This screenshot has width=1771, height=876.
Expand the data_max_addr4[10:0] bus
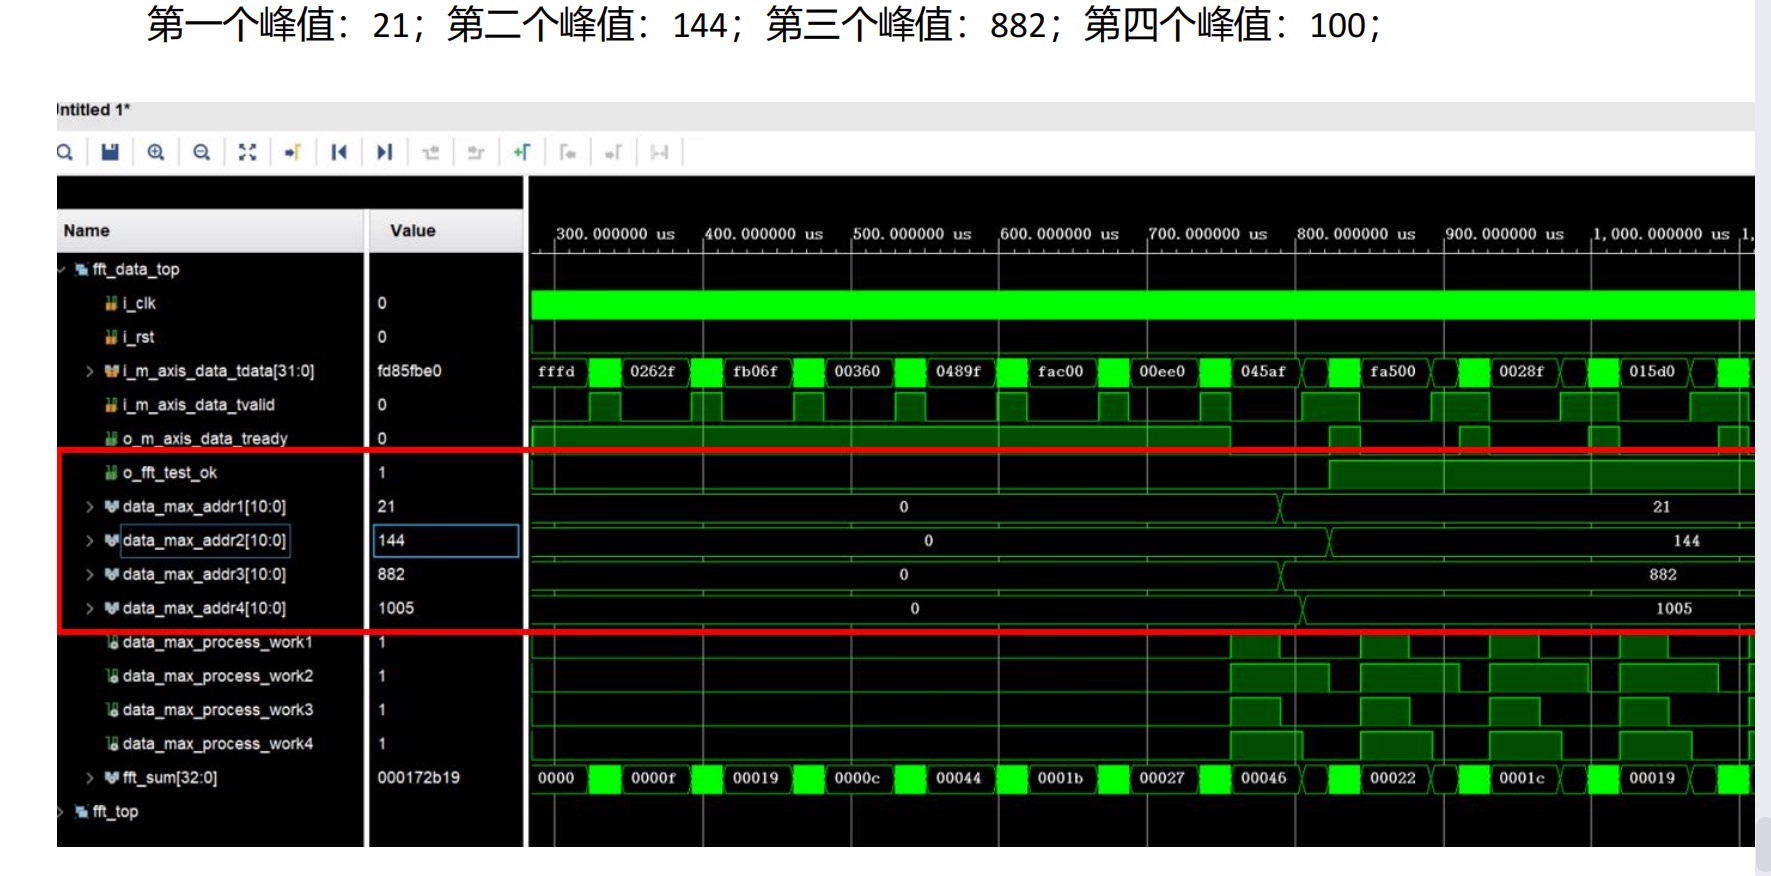(90, 608)
